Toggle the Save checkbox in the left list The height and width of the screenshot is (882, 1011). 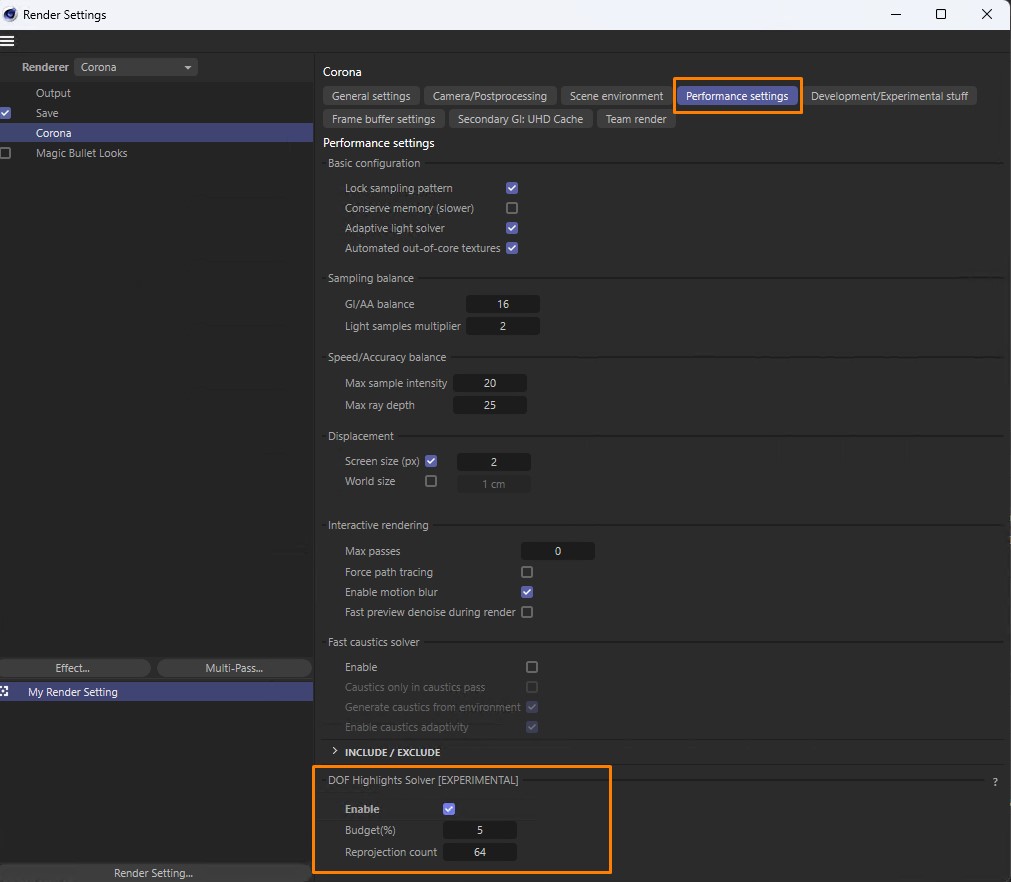point(5,113)
